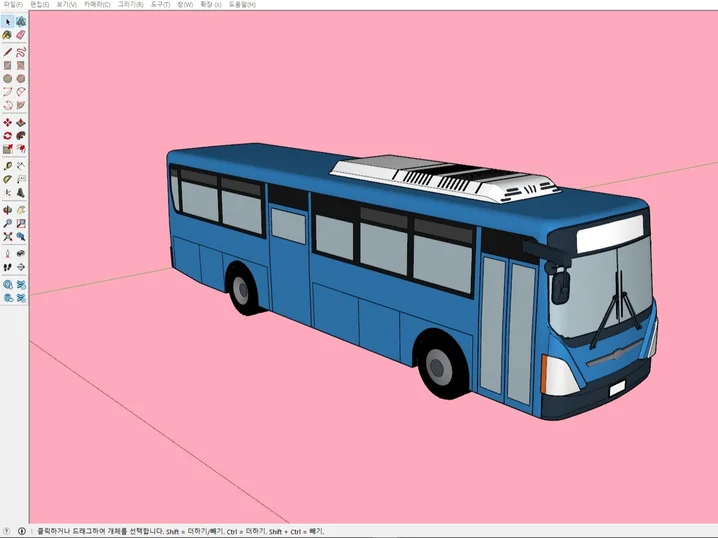Activate the Rotate tool
718x538 pixels.
pyautogui.click(x=8, y=136)
